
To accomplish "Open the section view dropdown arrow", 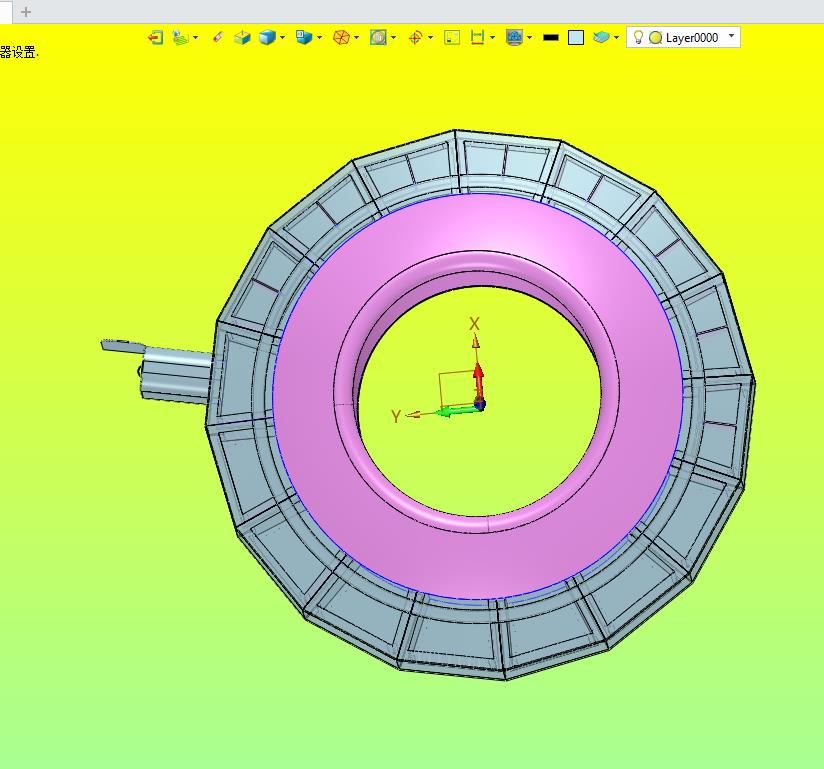I will tap(394, 38).
